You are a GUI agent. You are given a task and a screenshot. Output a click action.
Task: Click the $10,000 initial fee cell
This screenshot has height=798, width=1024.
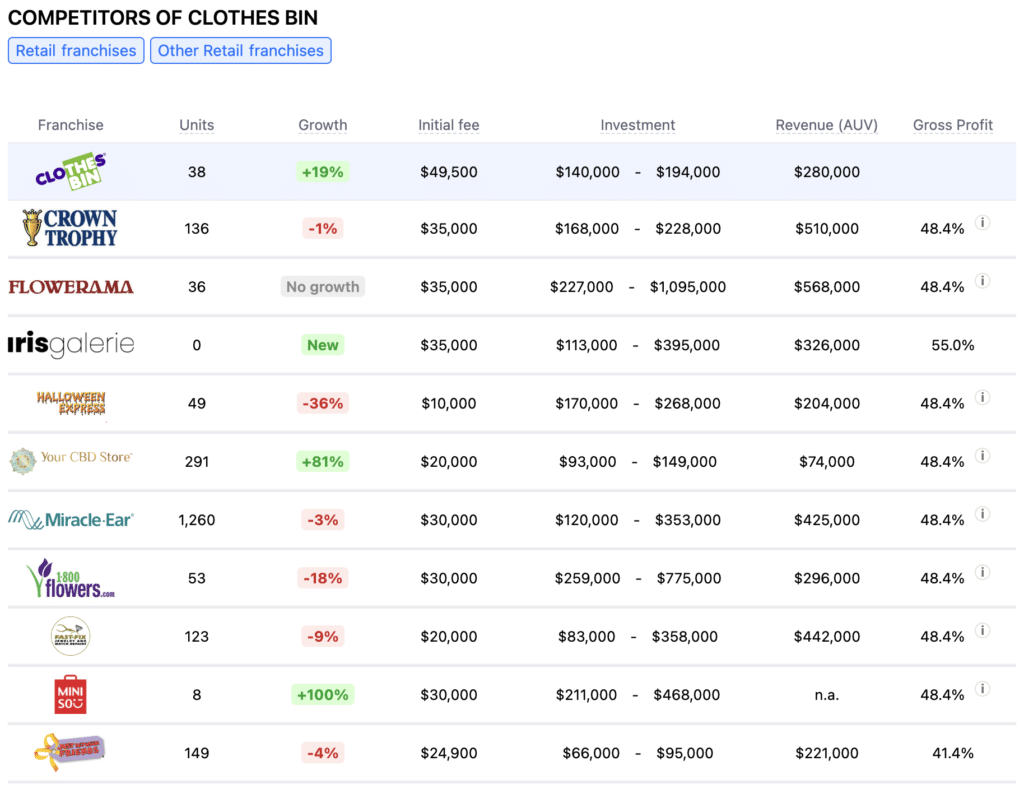pyautogui.click(x=449, y=403)
